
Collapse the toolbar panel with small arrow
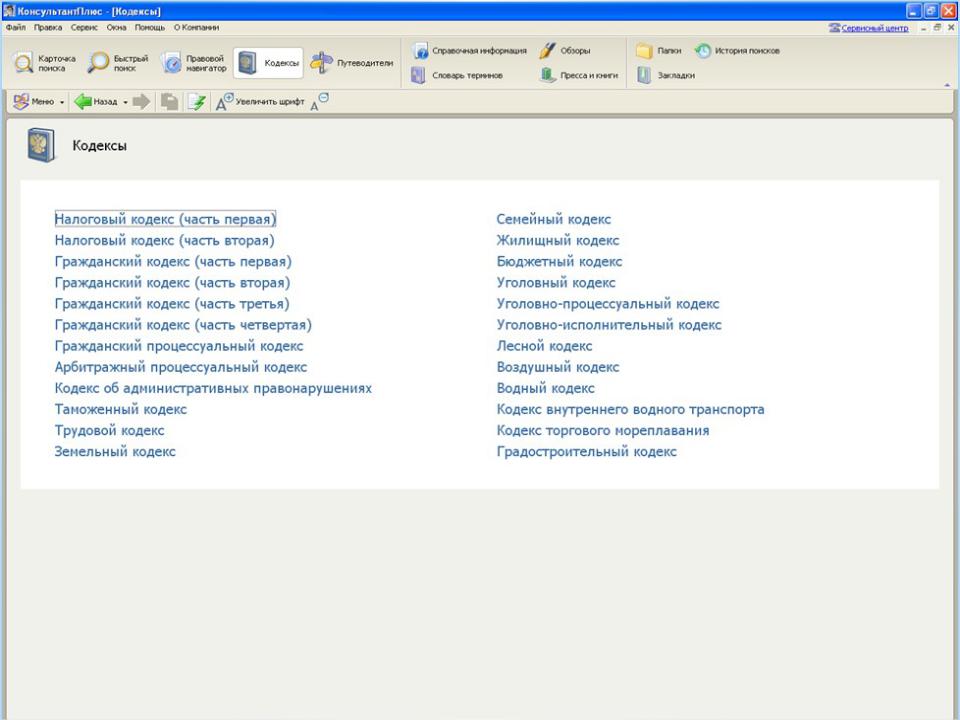(947, 85)
